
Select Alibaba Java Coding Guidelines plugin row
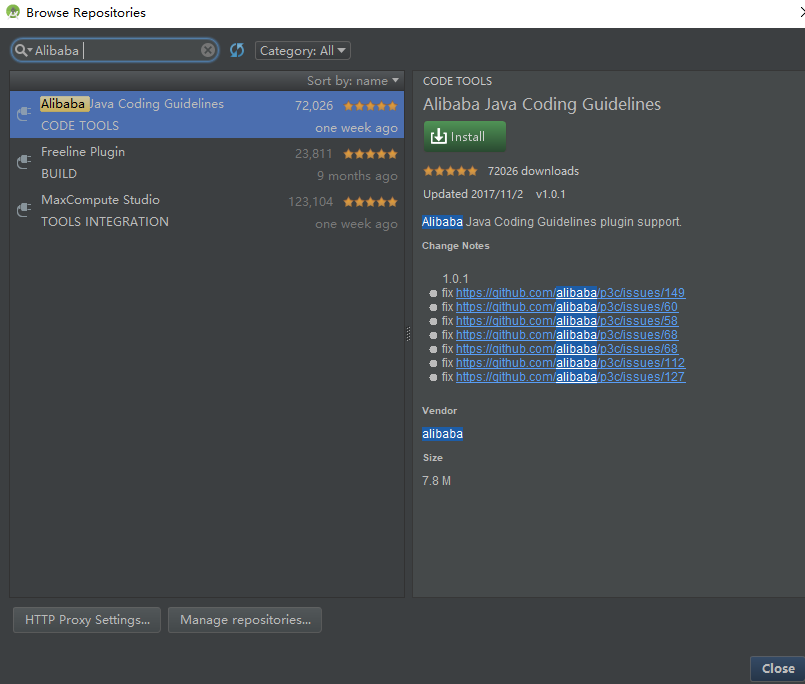pyautogui.click(x=207, y=115)
